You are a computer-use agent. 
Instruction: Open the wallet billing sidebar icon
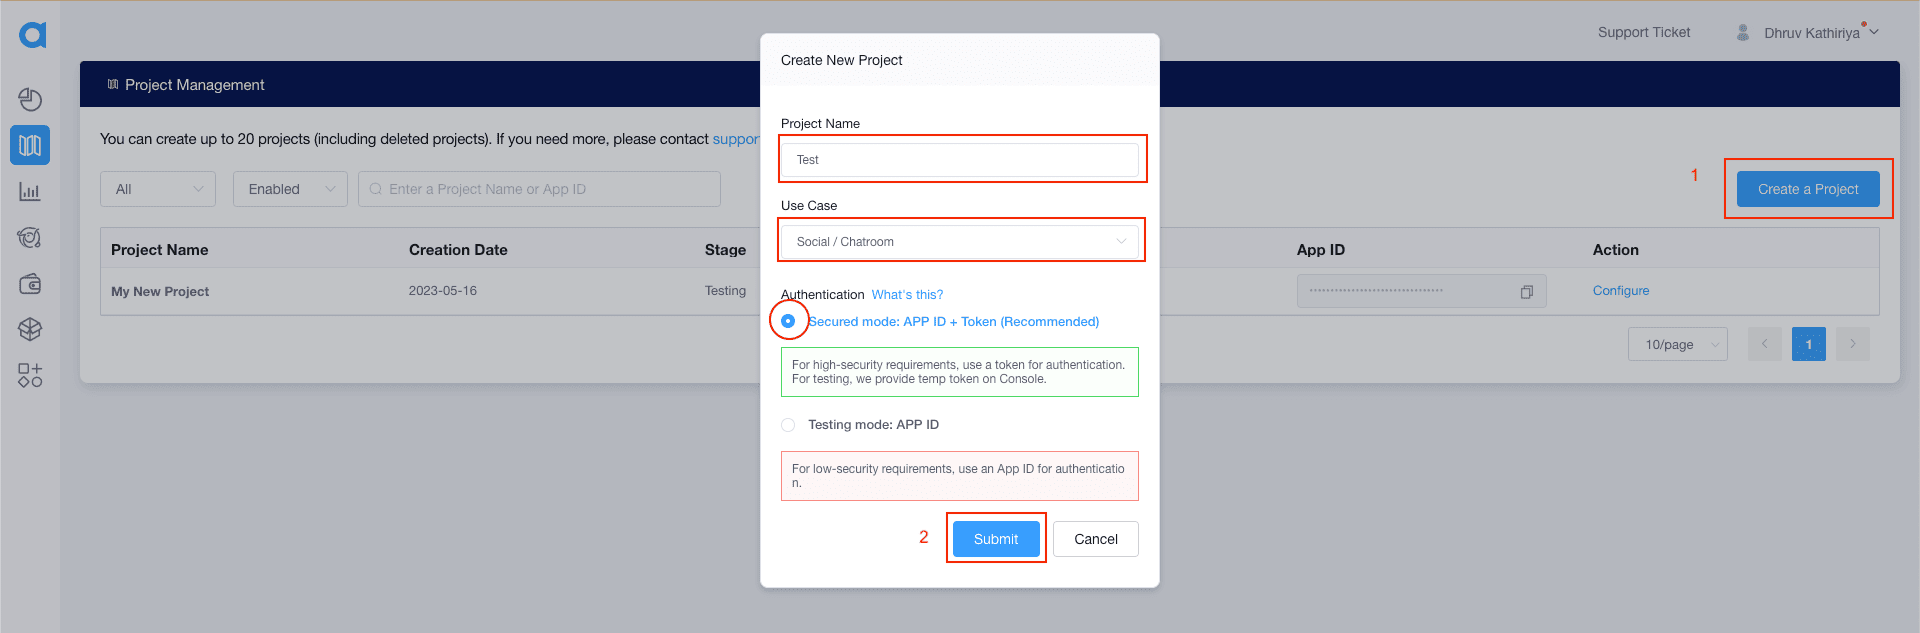(30, 284)
